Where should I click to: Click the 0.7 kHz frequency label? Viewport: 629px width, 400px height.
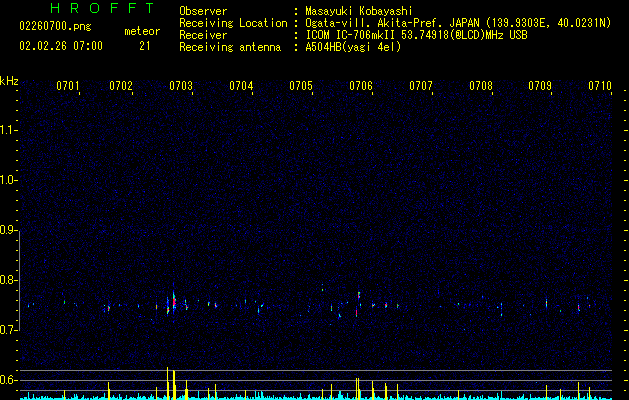(8, 330)
